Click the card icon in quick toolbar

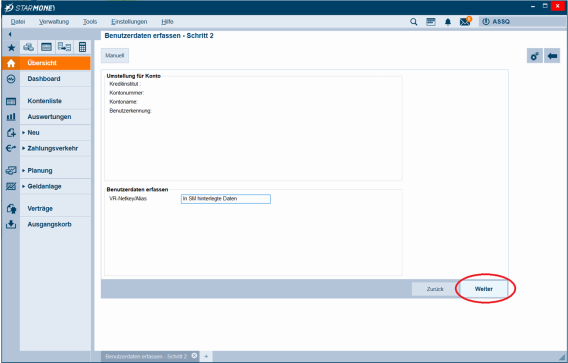46,47
